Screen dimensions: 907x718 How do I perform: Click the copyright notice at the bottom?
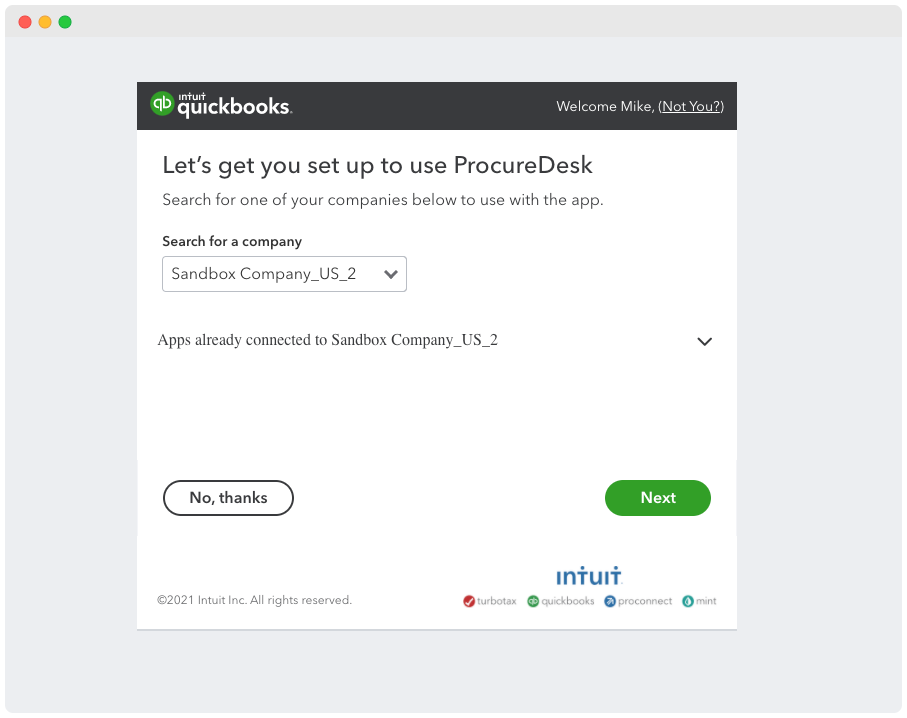pos(253,600)
